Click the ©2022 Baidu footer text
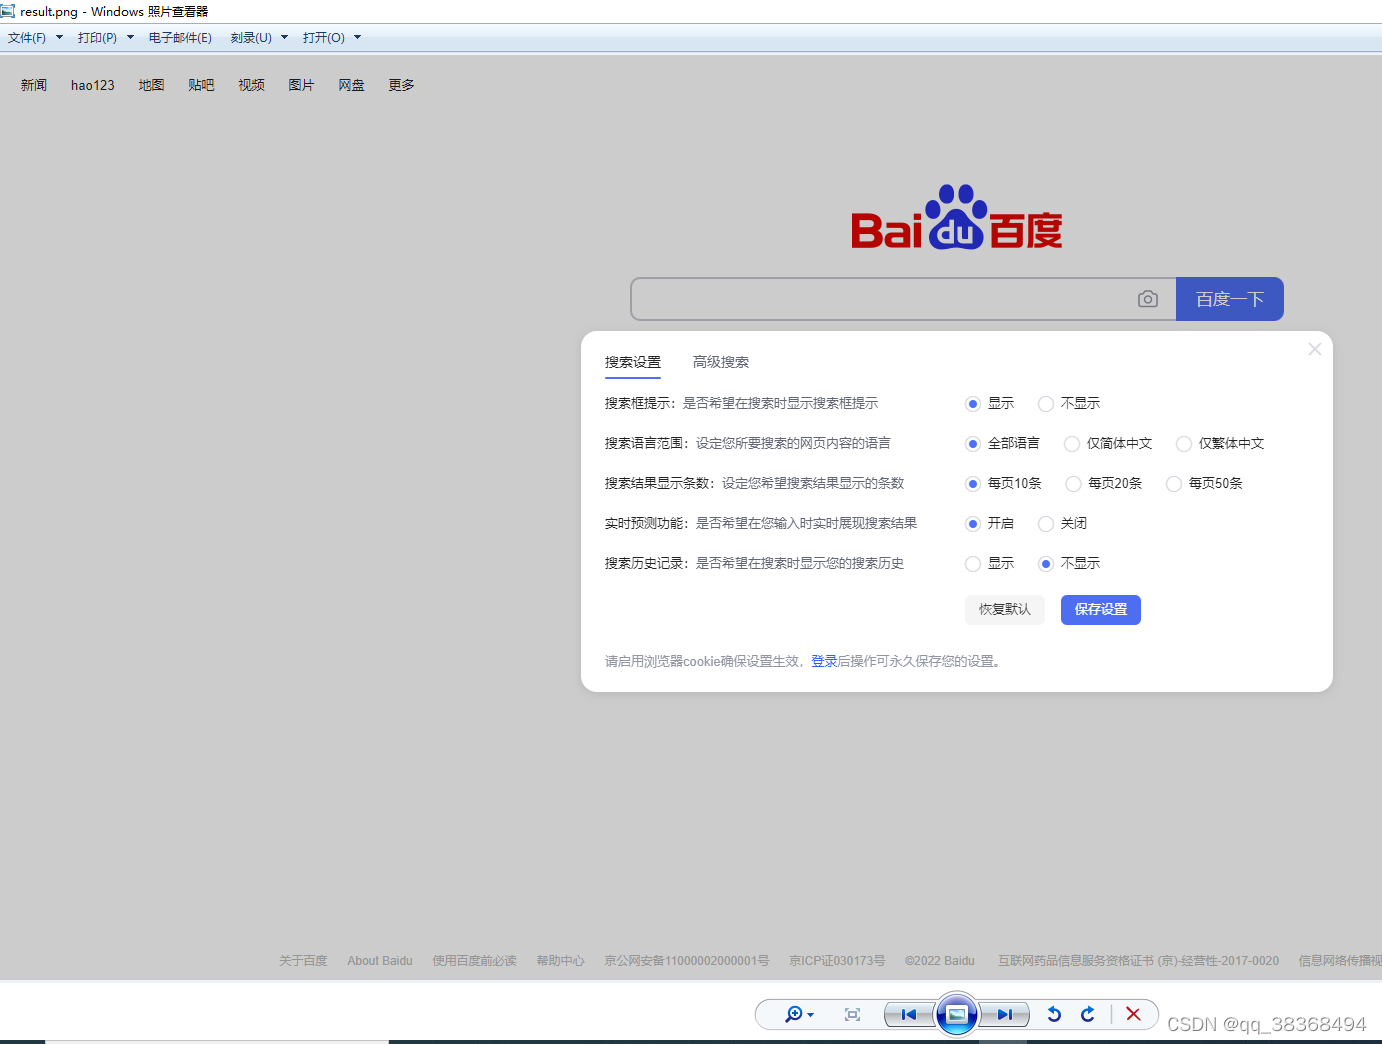The height and width of the screenshot is (1044, 1382). (x=940, y=961)
